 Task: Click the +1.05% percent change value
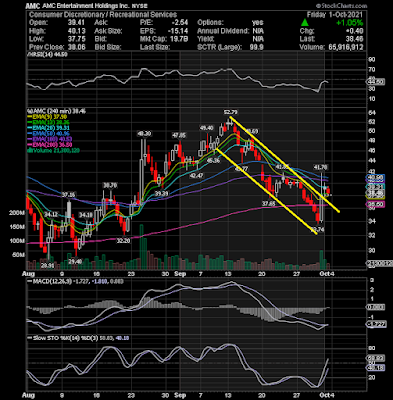coord(349,23)
